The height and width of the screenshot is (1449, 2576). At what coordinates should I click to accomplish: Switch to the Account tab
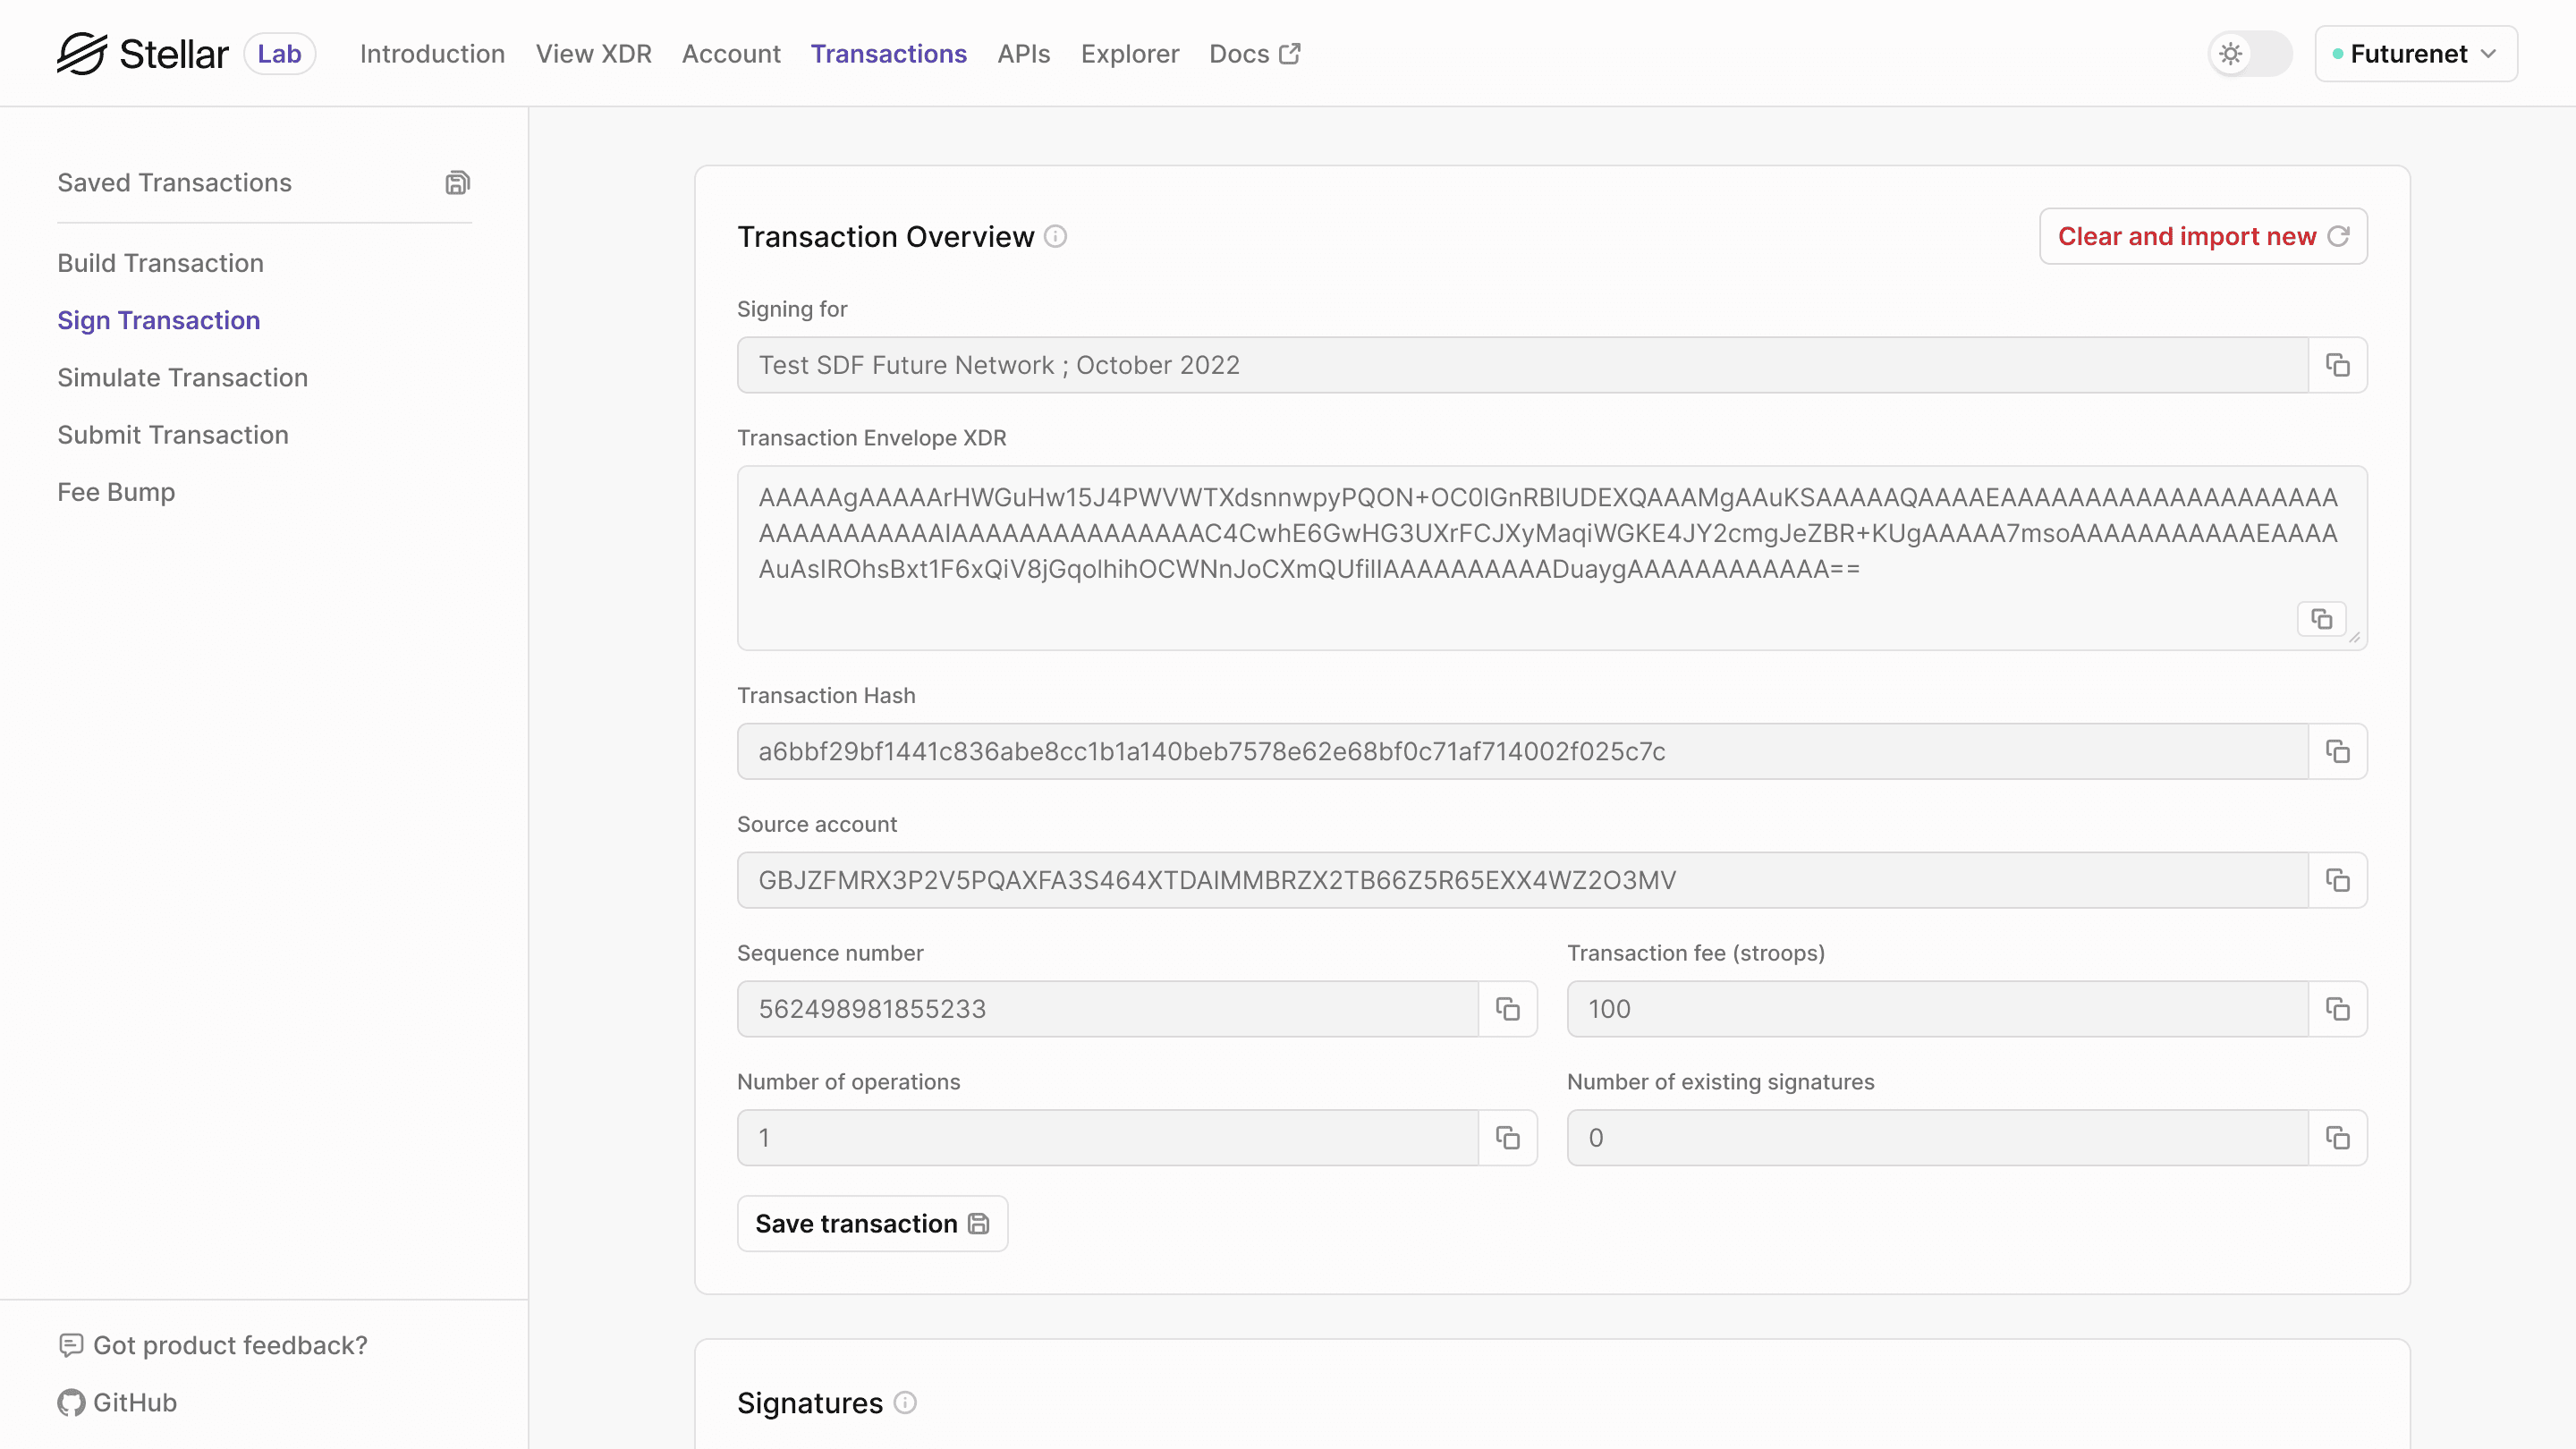point(731,54)
